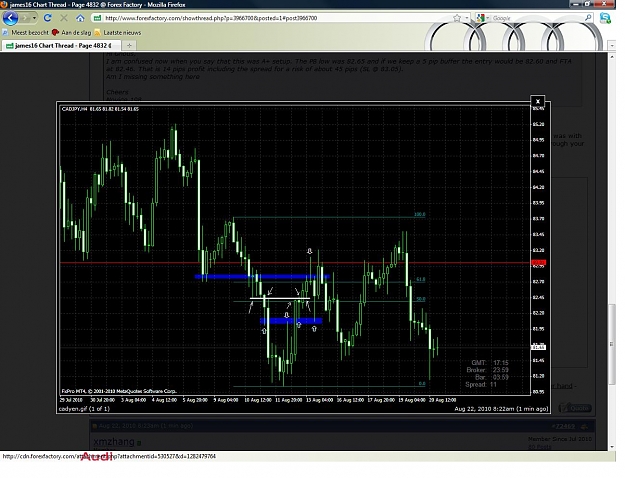The image size is (625, 478).
Task: Click the Firefox icon in title bar
Action: point(4,5)
